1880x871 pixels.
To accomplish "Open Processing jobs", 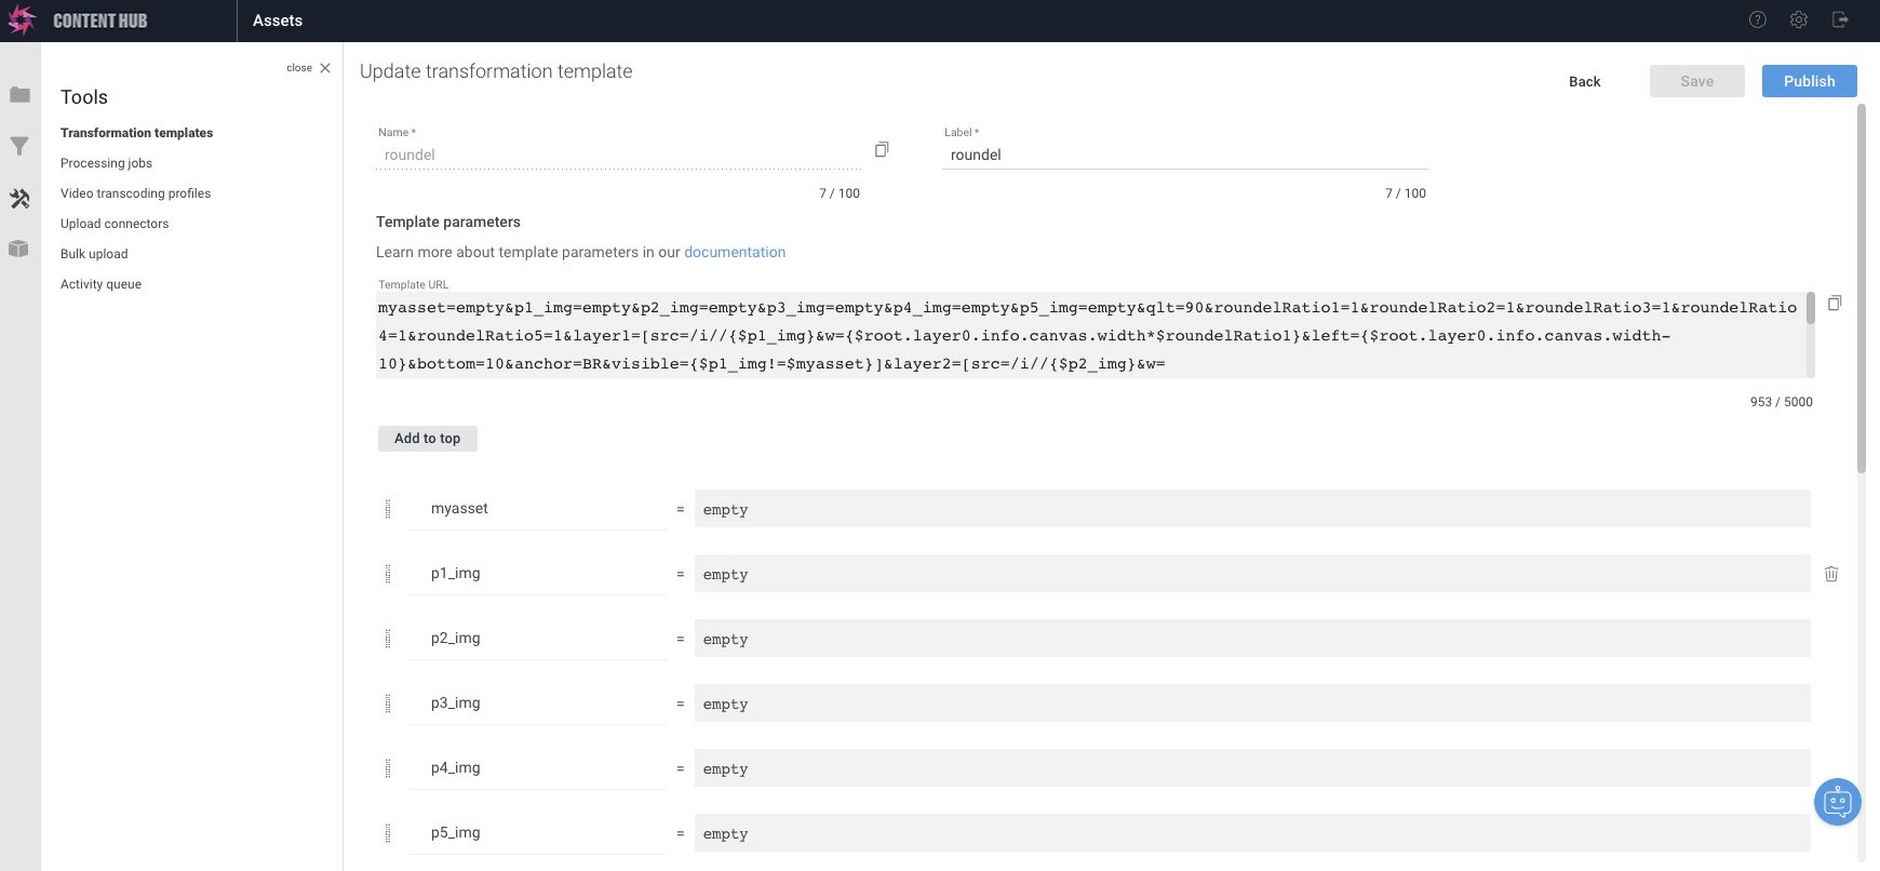I will (x=106, y=163).
